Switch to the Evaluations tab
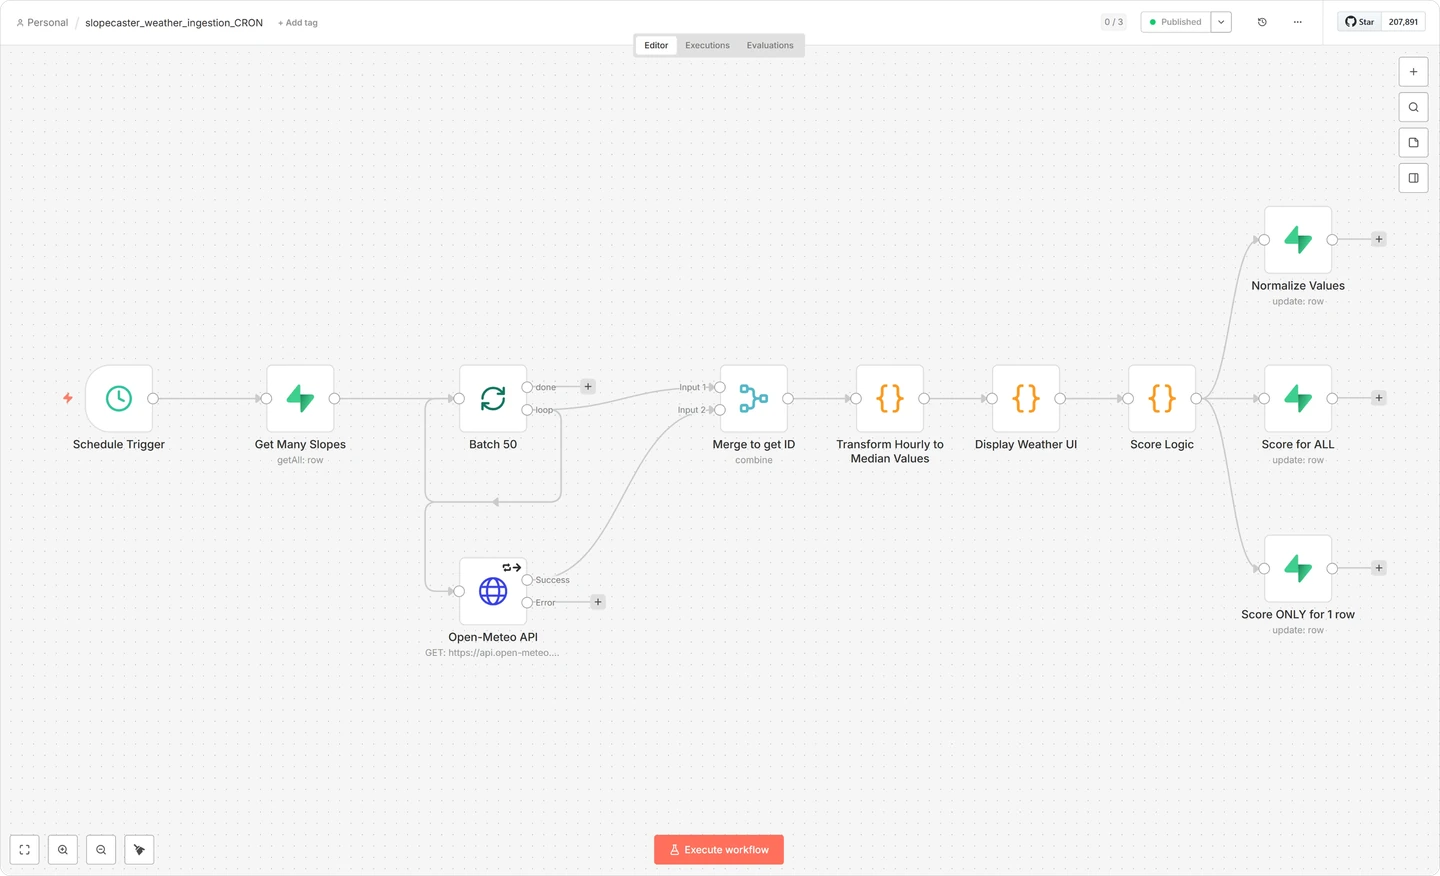This screenshot has width=1440, height=876. tap(770, 45)
